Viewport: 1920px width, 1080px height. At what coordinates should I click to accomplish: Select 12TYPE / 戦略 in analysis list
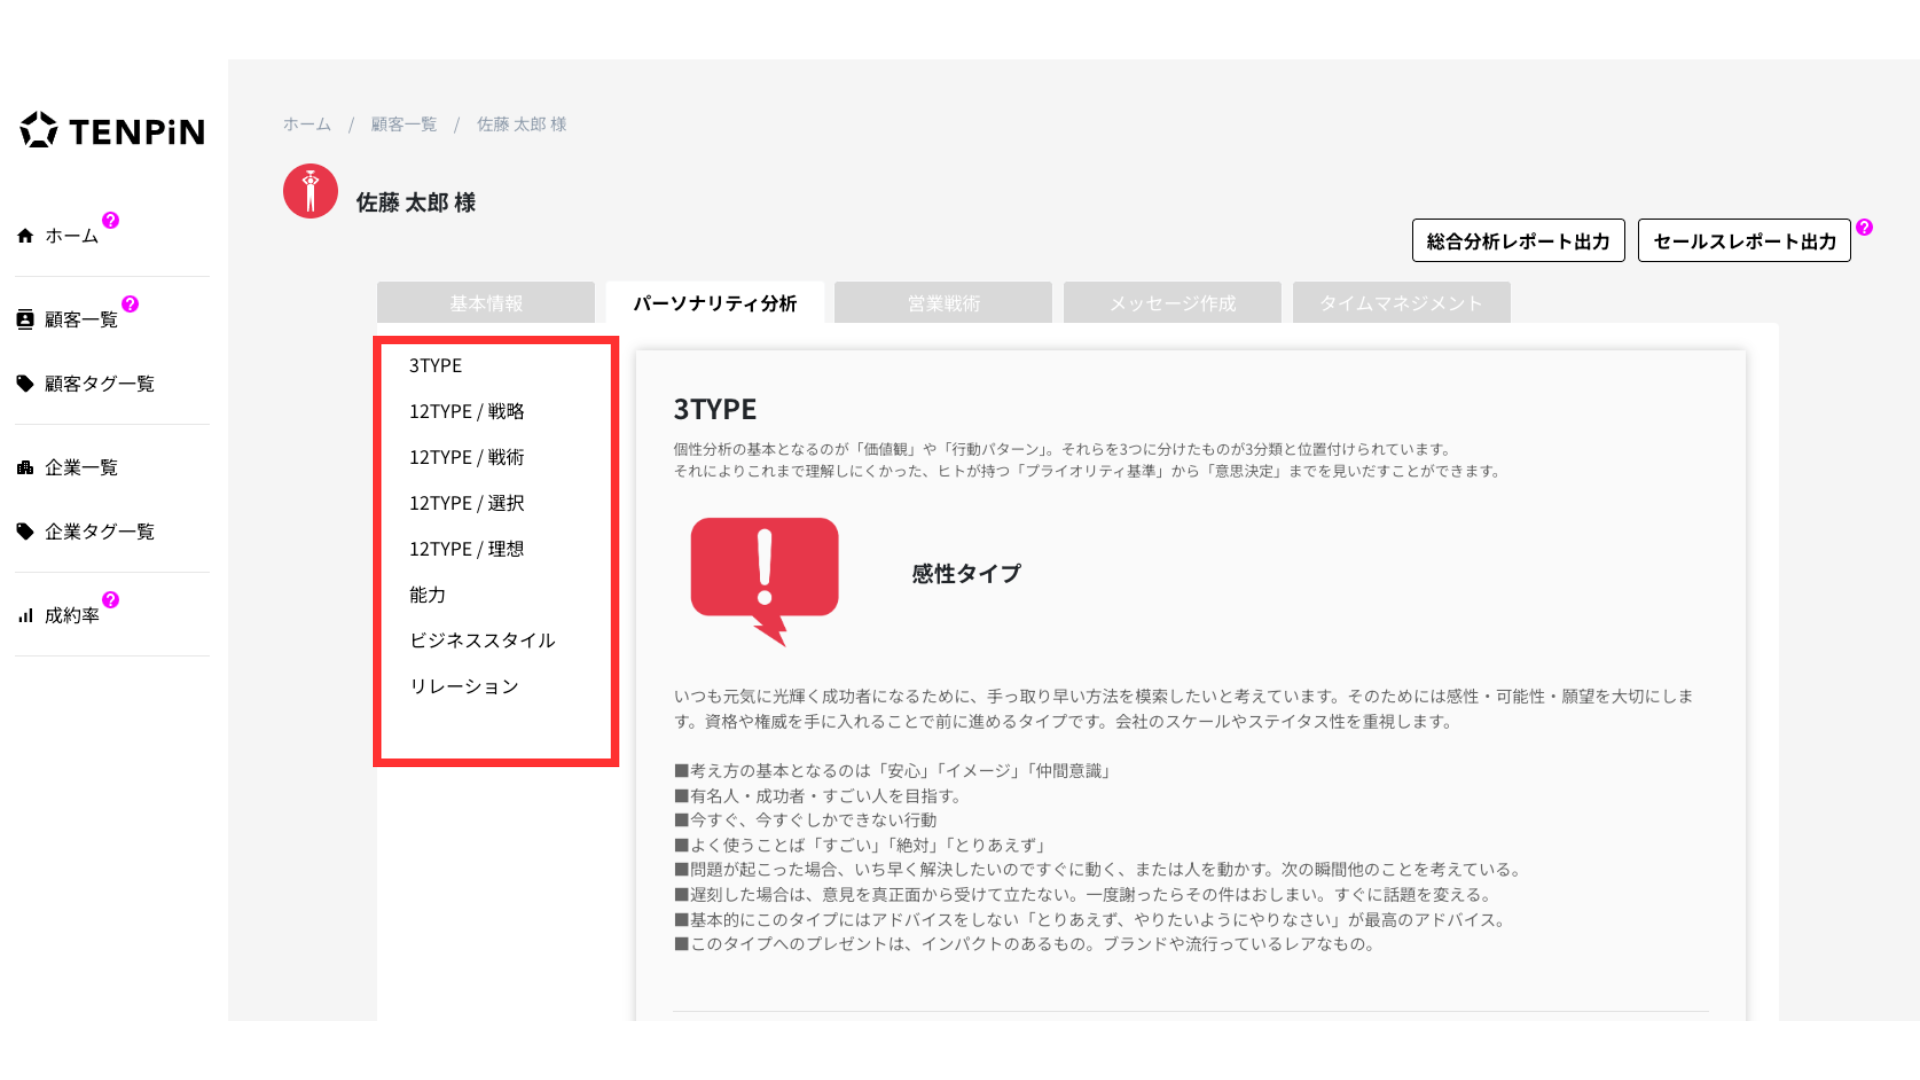pyautogui.click(x=466, y=411)
